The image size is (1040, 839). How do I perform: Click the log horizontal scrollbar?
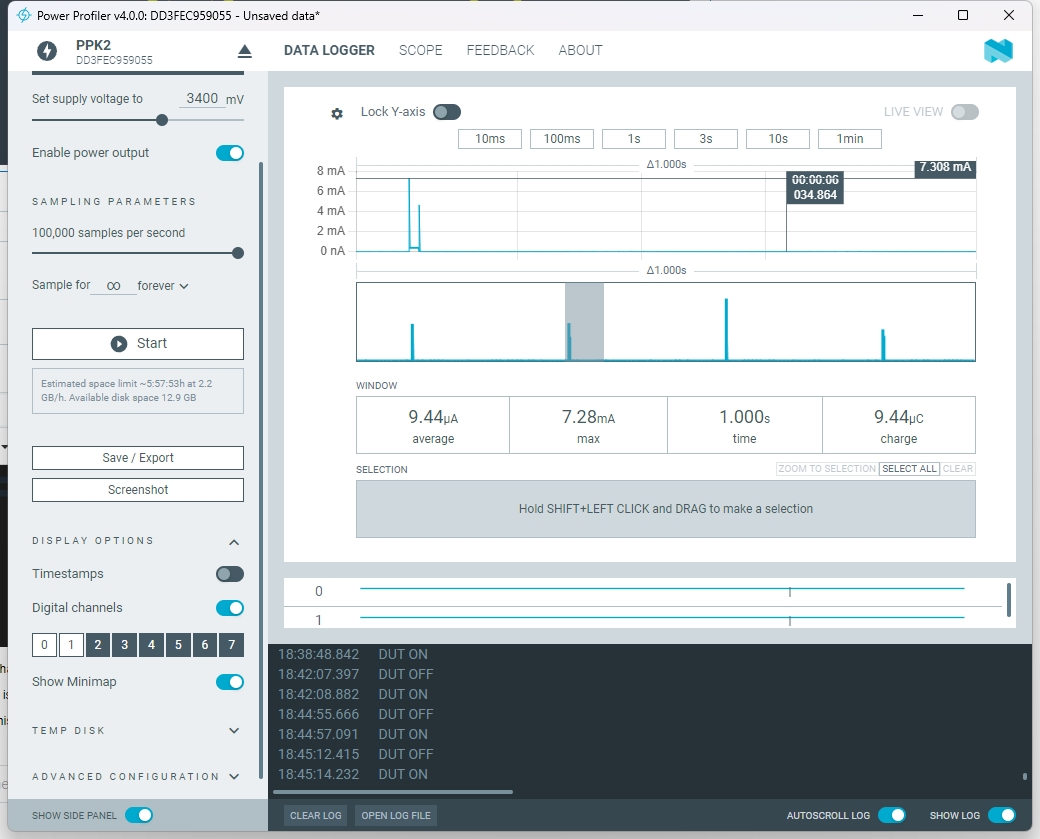click(393, 791)
